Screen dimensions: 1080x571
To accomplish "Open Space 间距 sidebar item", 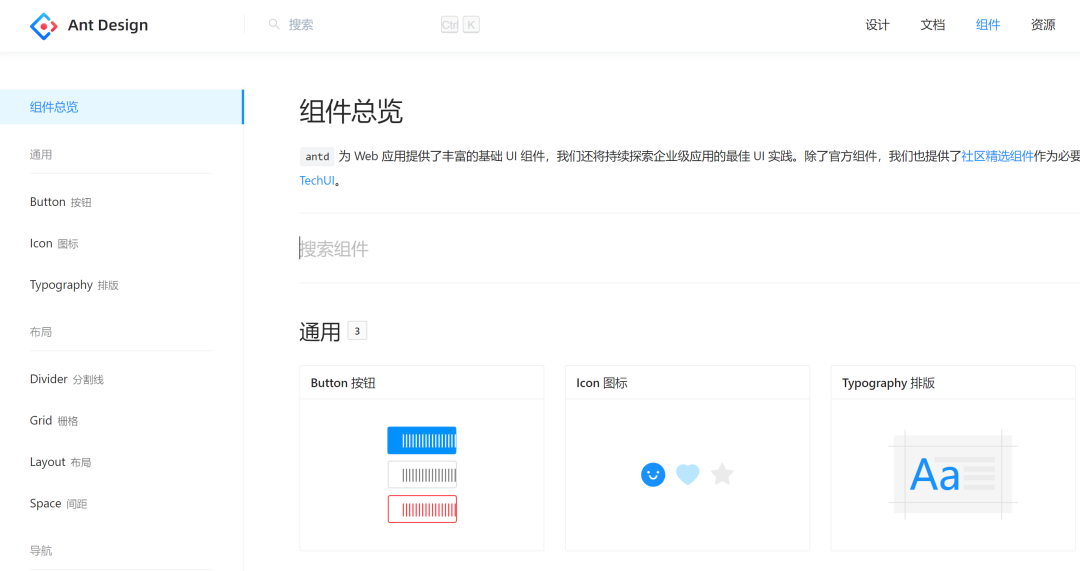I will [58, 504].
